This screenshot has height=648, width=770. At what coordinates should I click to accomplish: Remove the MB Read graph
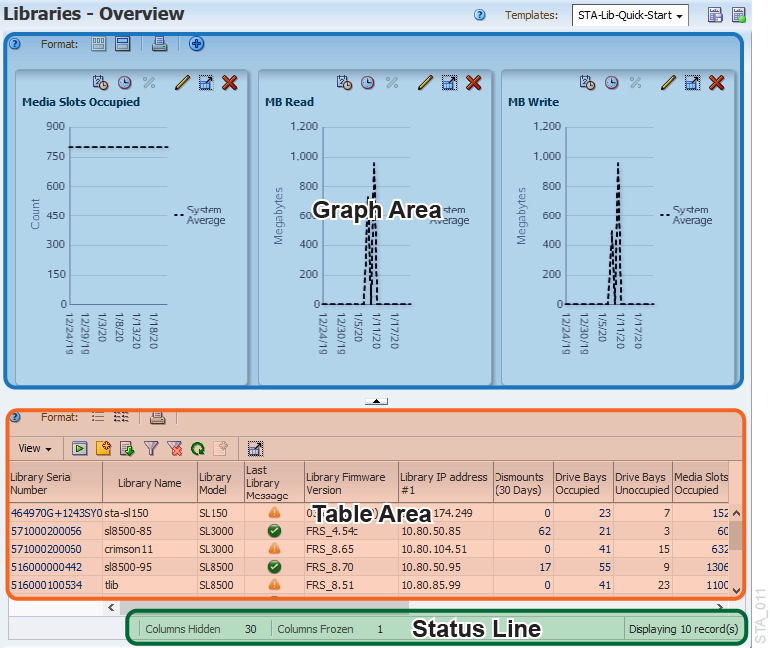(x=473, y=82)
